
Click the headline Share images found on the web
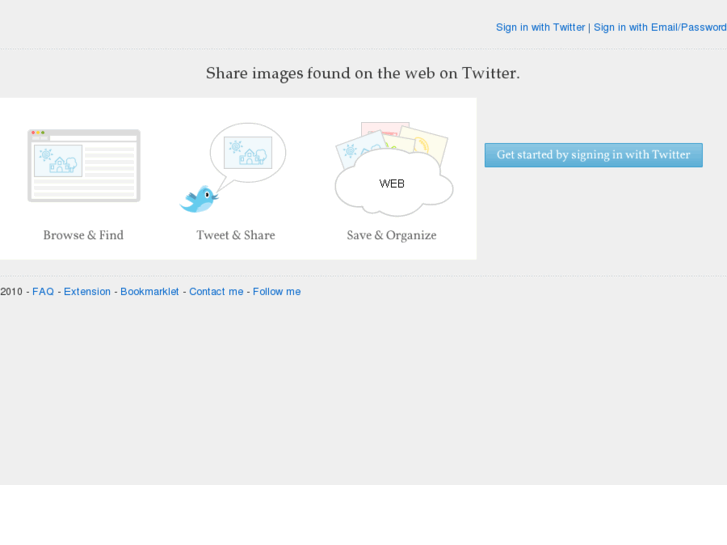(x=363, y=73)
